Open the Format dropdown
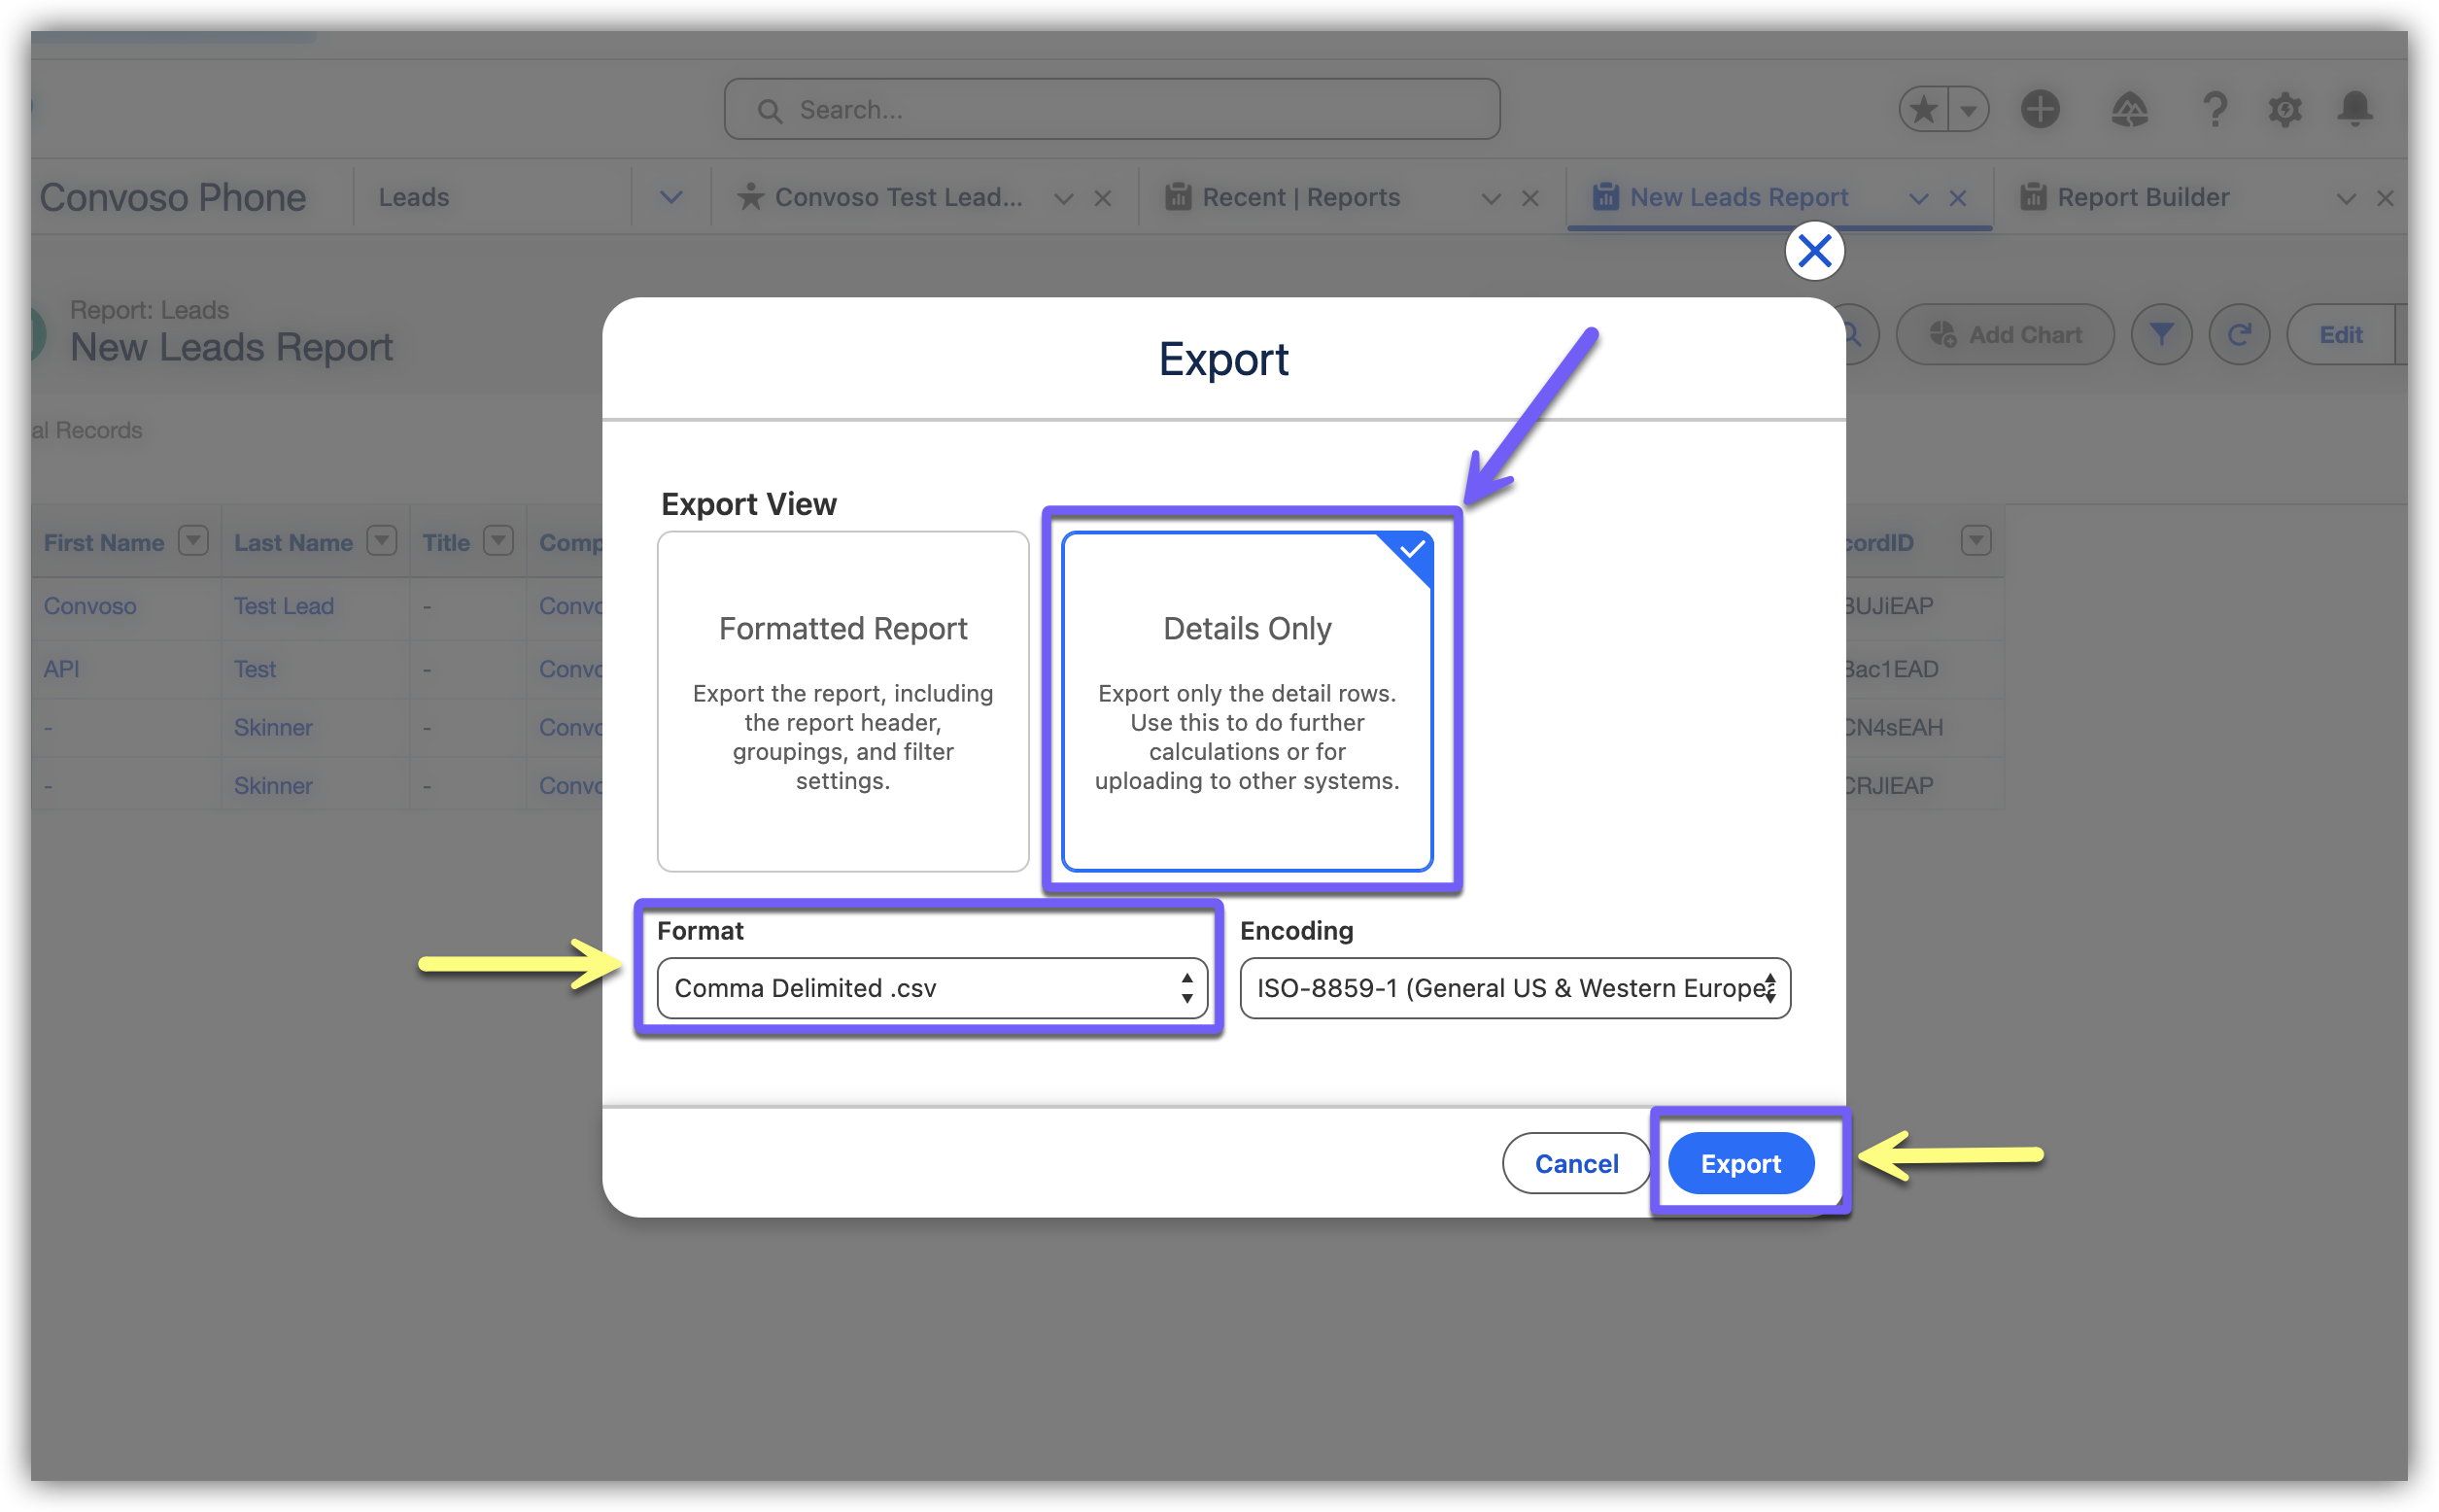 click(932, 988)
